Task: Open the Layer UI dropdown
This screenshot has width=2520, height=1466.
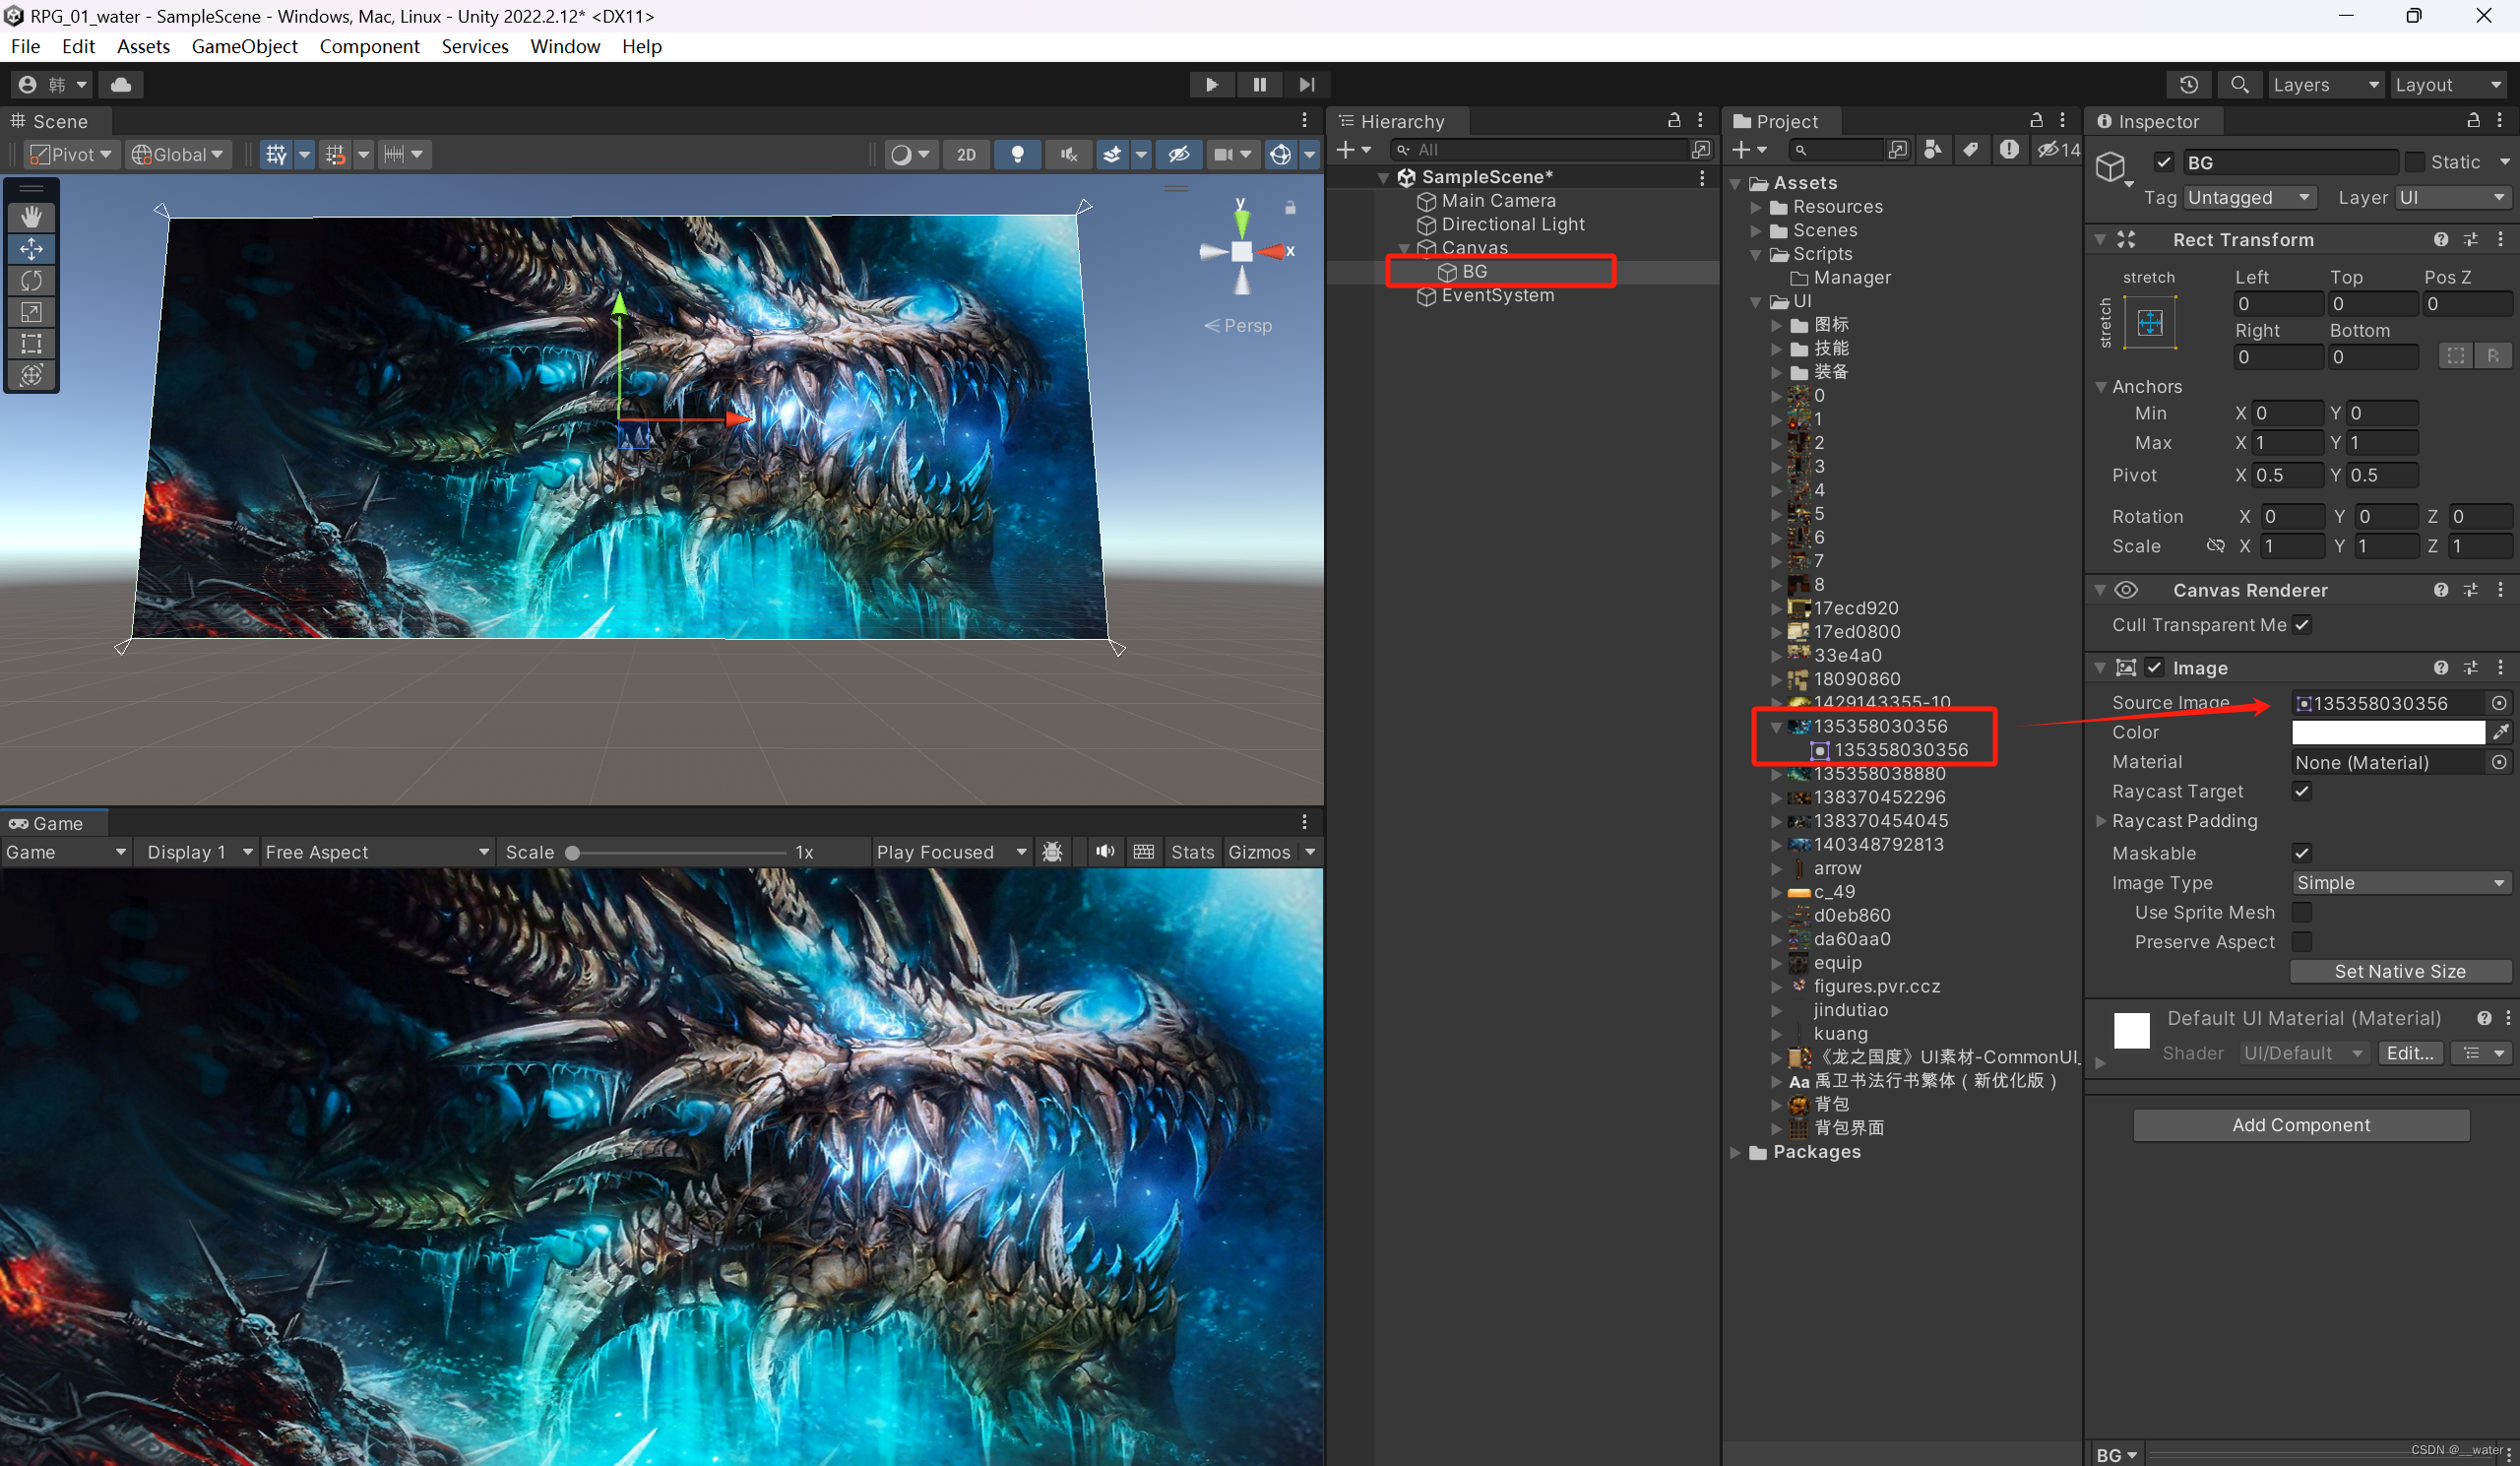Action: pyautogui.click(x=2453, y=198)
